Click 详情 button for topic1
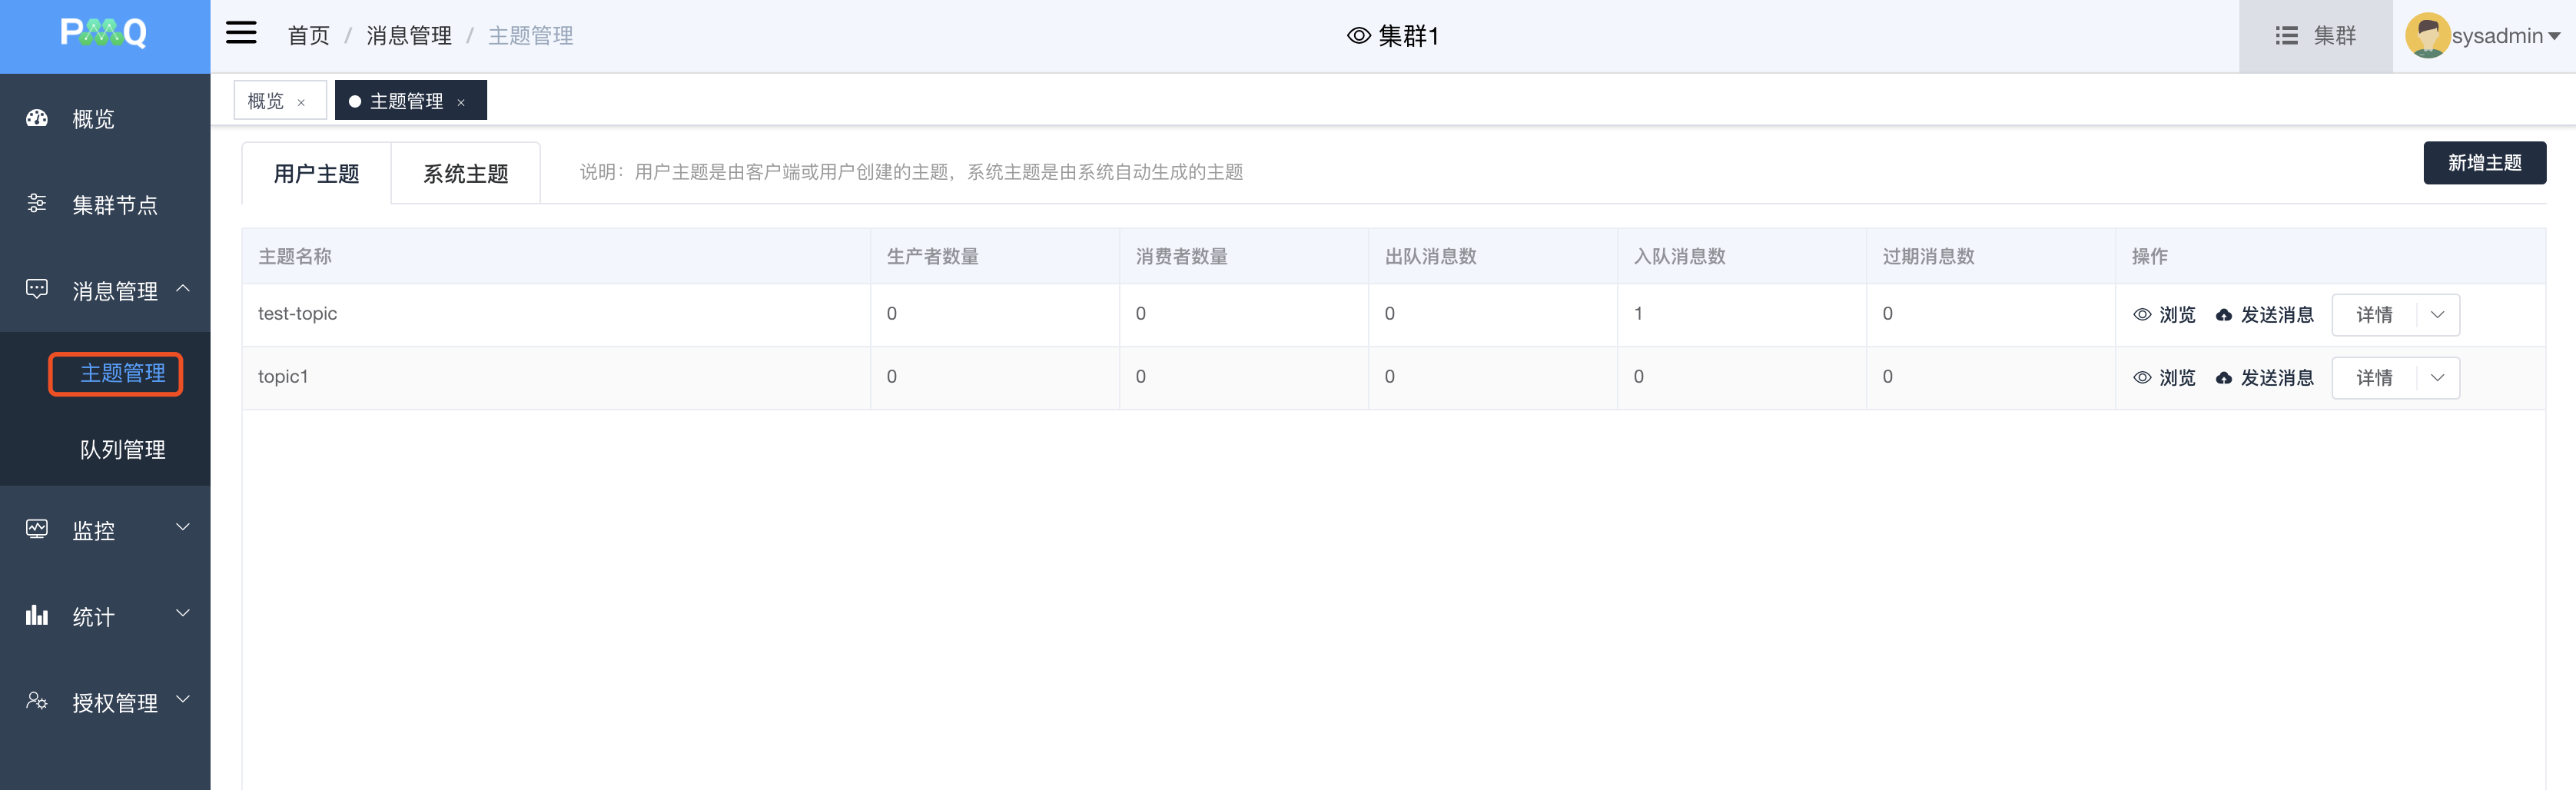The image size is (2576, 790). 2374,378
